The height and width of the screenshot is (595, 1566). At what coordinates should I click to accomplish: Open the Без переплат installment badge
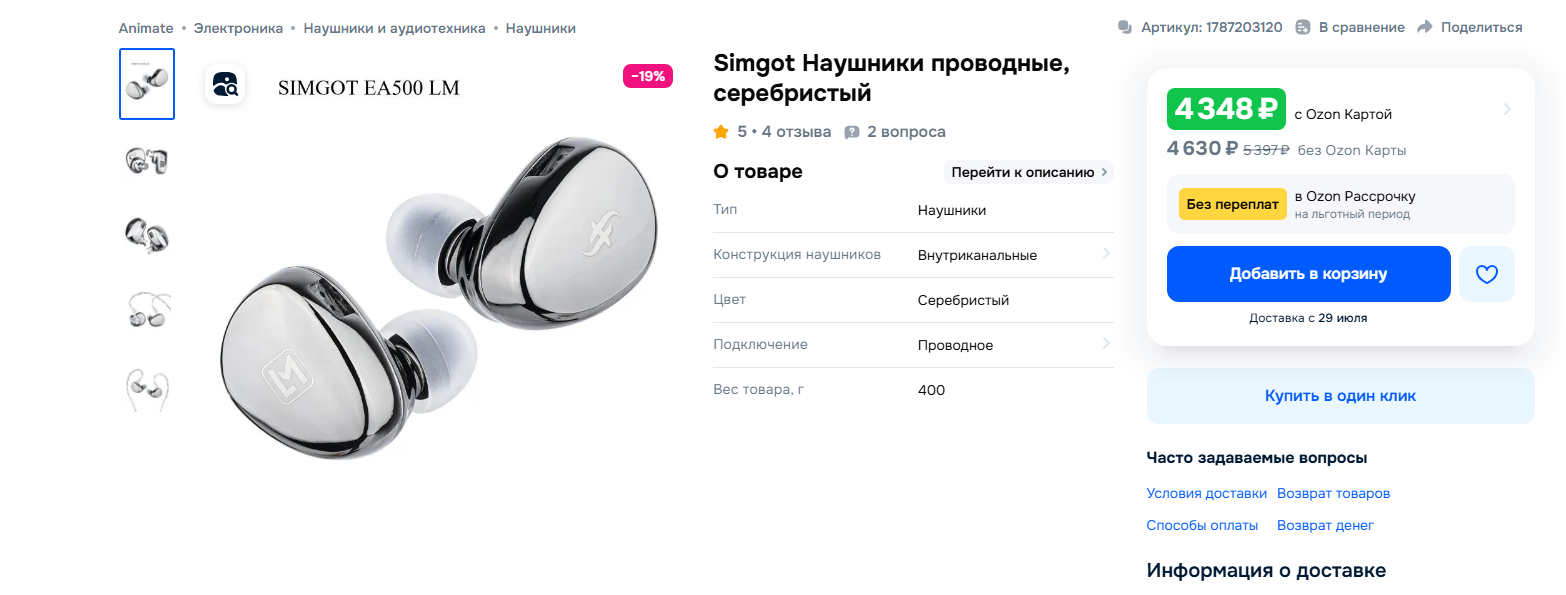pos(1232,204)
